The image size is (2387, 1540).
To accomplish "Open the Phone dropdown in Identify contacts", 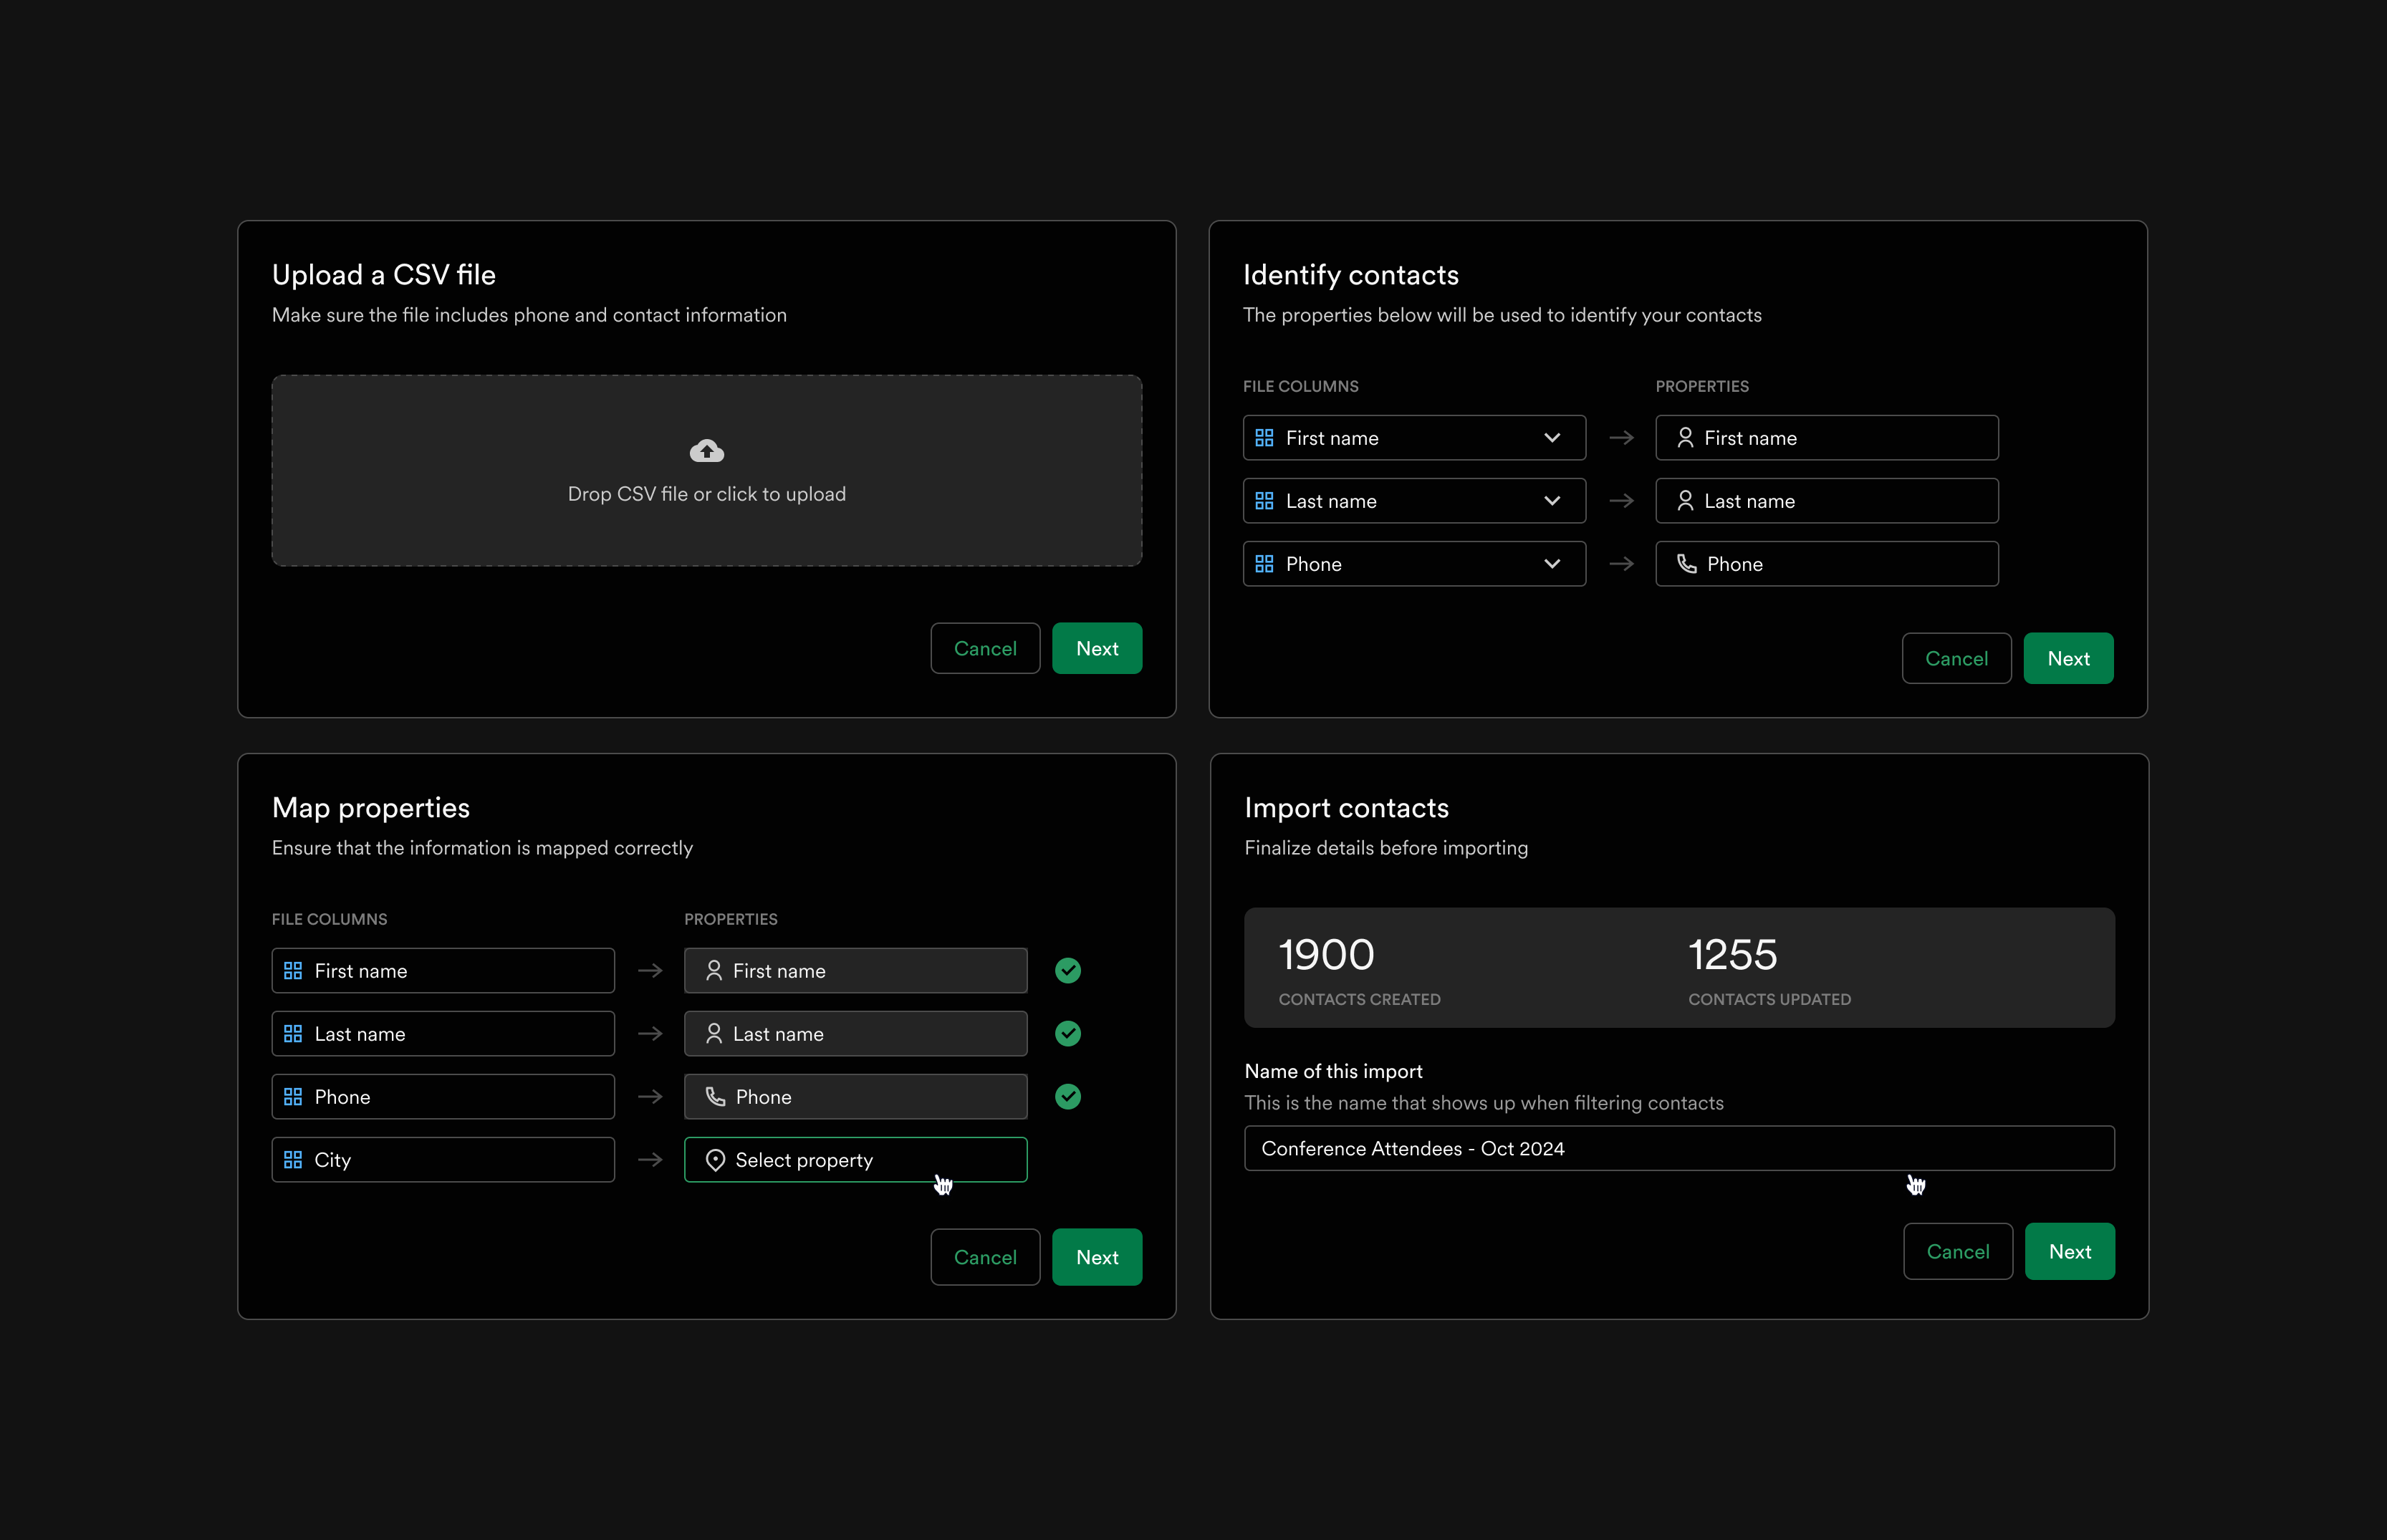I will pos(1552,563).
